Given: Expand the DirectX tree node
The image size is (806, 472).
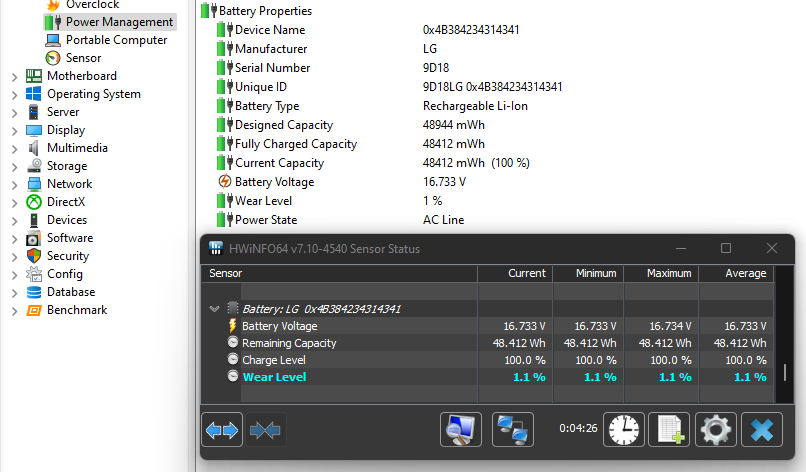Looking at the screenshot, I should coord(14,203).
